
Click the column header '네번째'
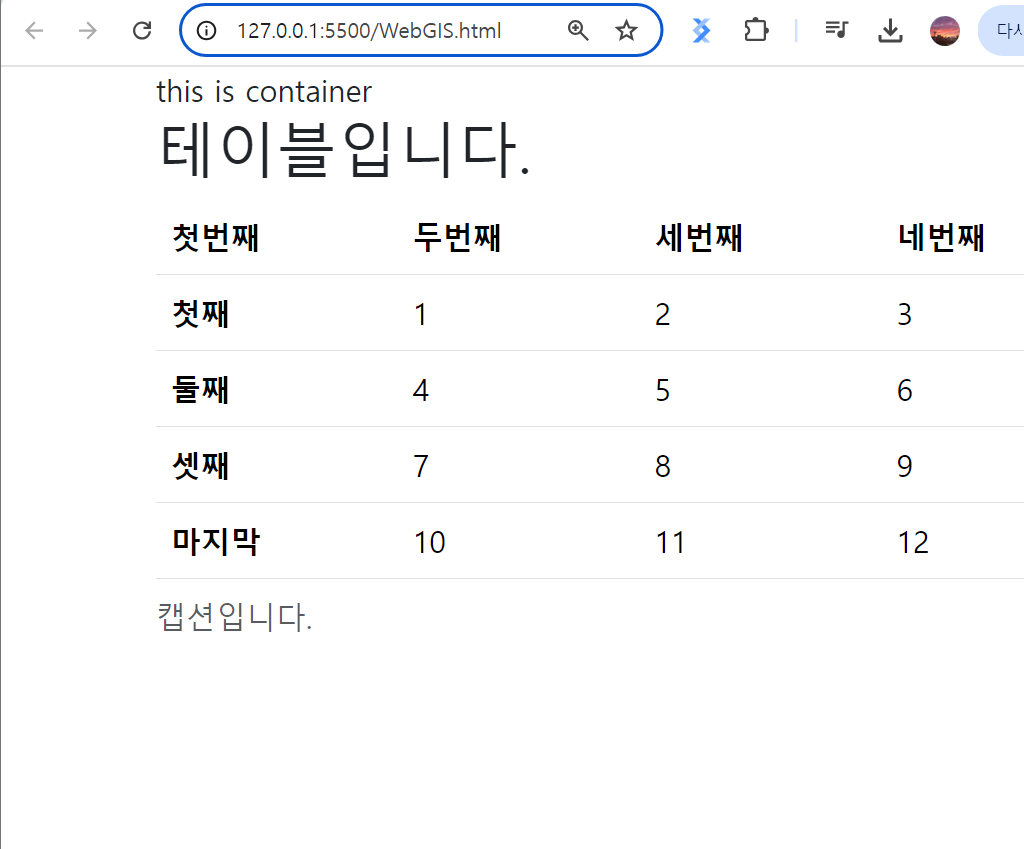tap(941, 237)
